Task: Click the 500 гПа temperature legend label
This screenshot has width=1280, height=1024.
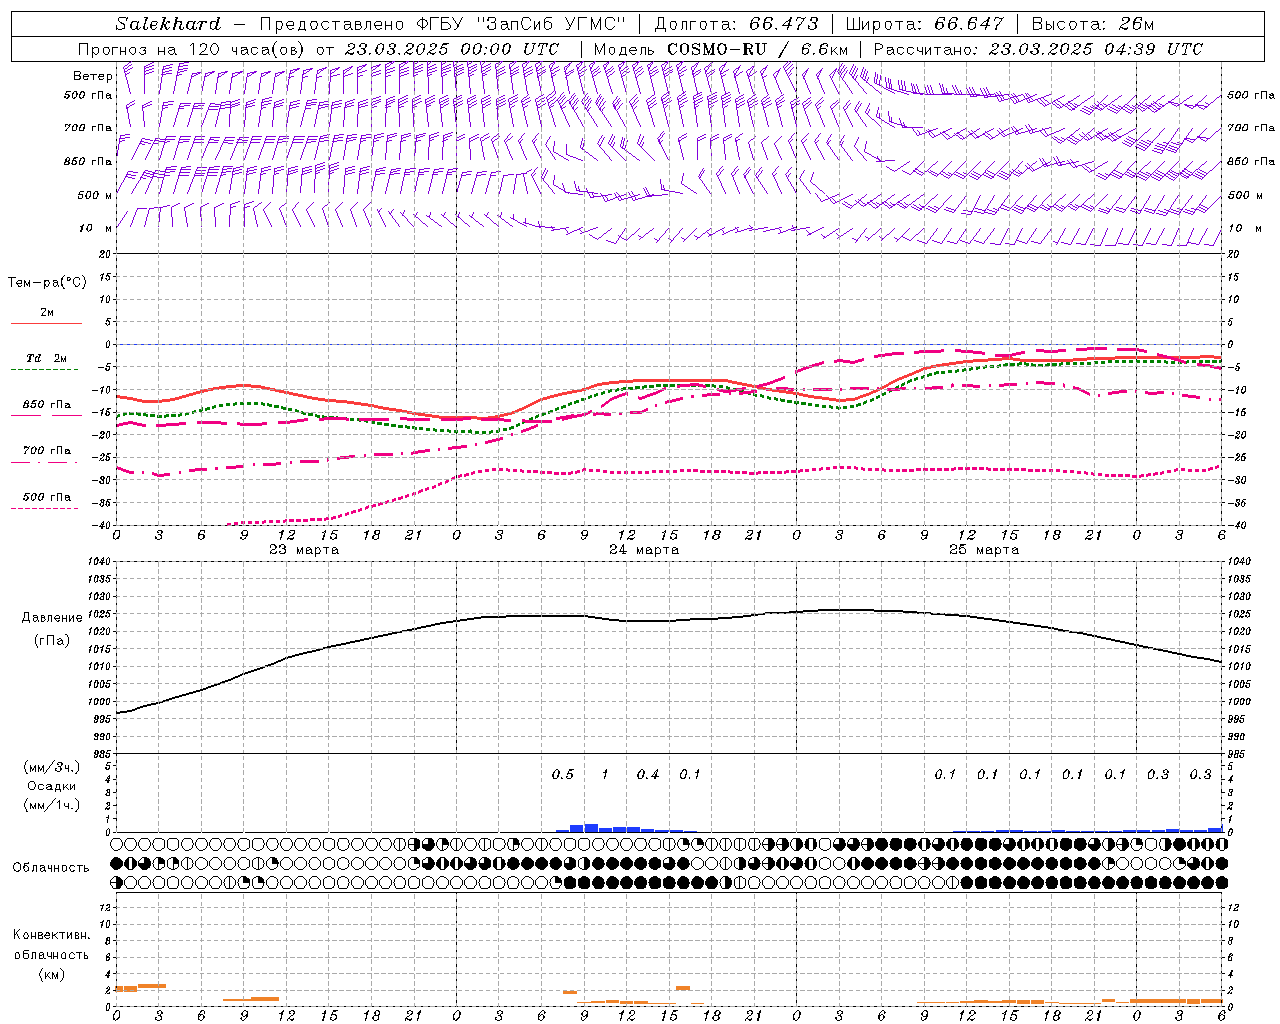Action: point(47,497)
